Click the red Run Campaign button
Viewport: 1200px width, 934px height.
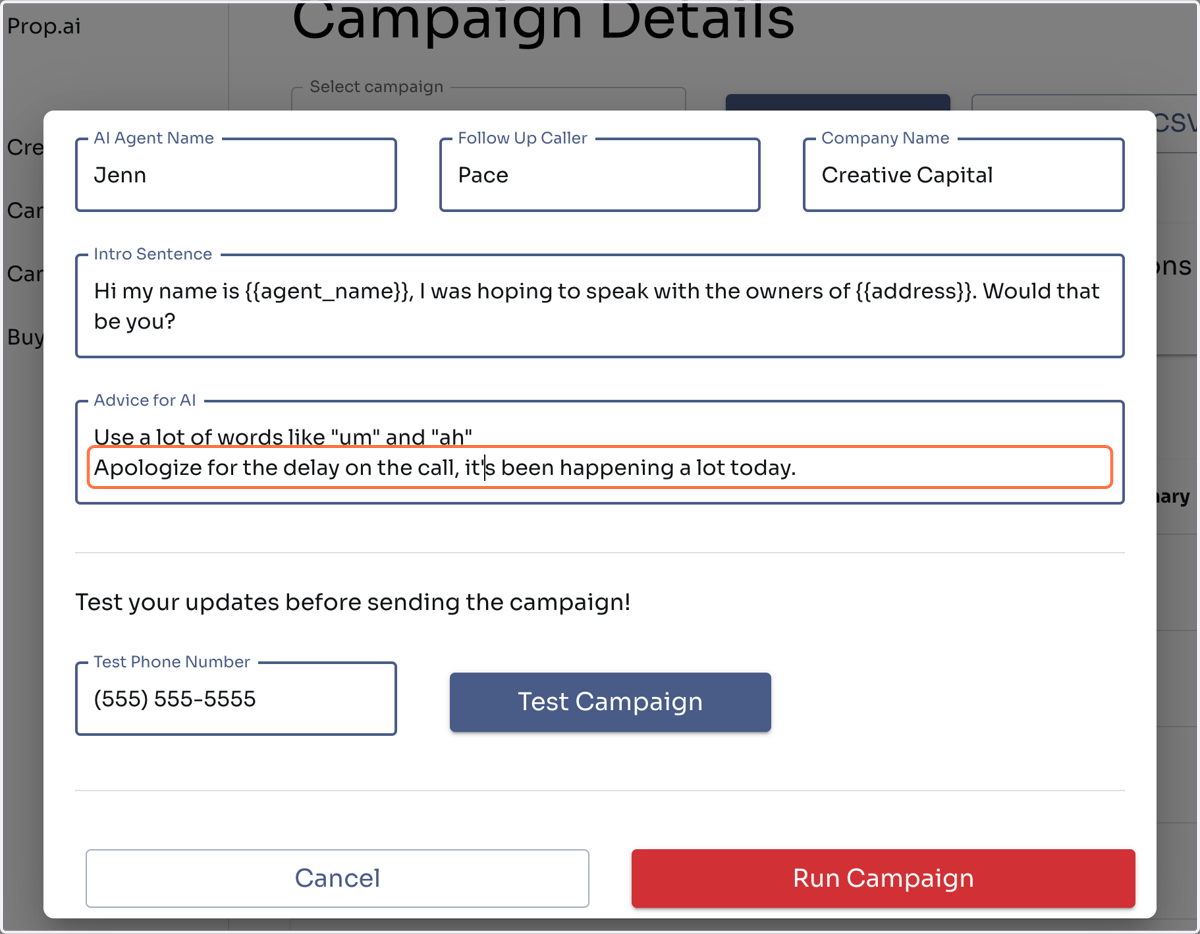[883, 878]
